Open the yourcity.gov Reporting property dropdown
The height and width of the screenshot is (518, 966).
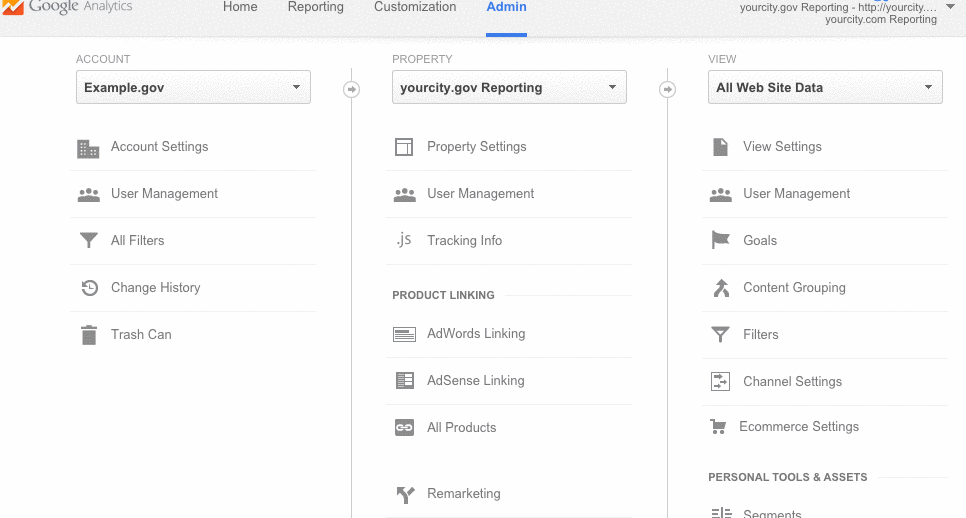pos(509,87)
